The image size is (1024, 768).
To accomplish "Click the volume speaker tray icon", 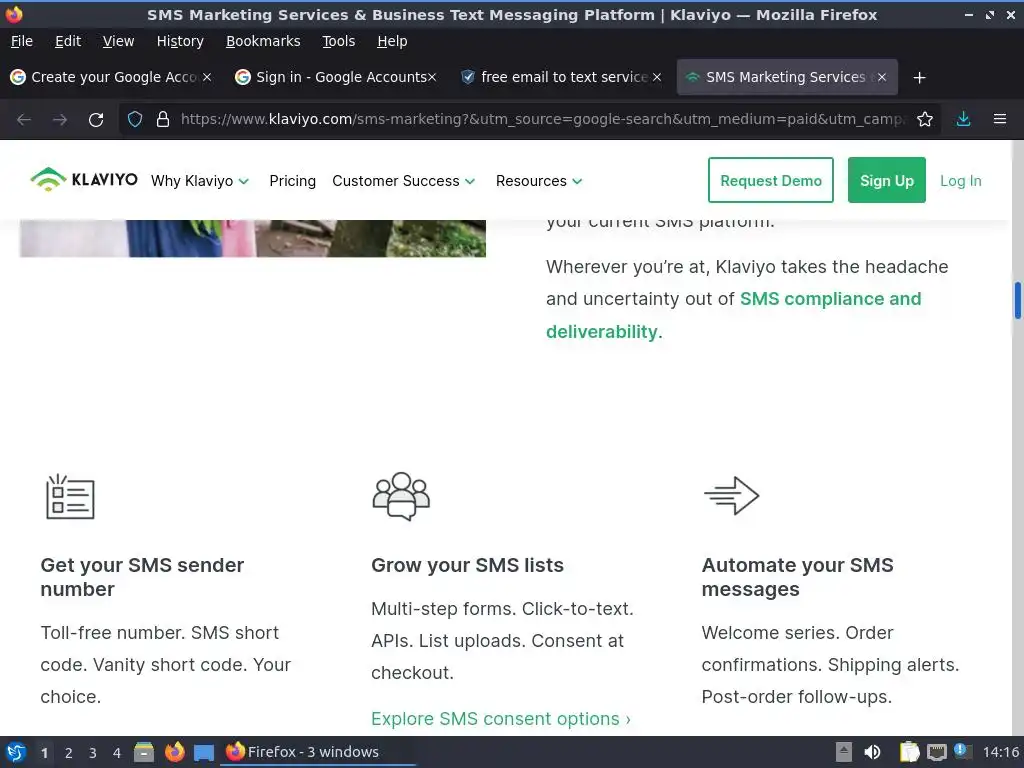I will coord(872,752).
